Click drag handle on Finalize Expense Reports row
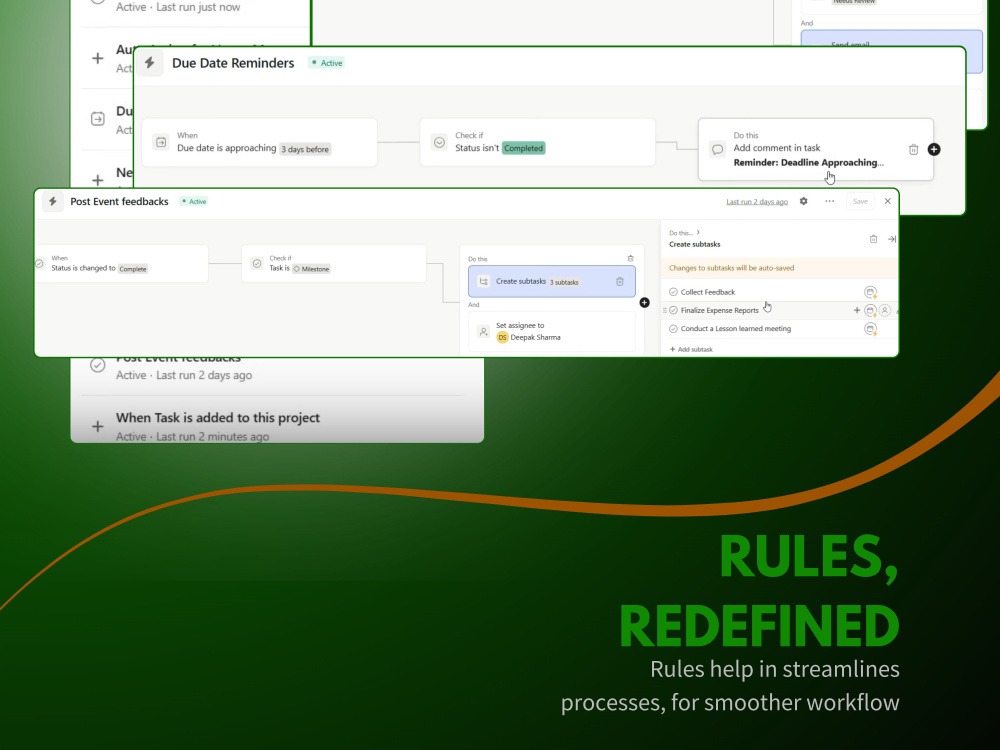This screenshot has height=750, width=1000. coord(665,311)
